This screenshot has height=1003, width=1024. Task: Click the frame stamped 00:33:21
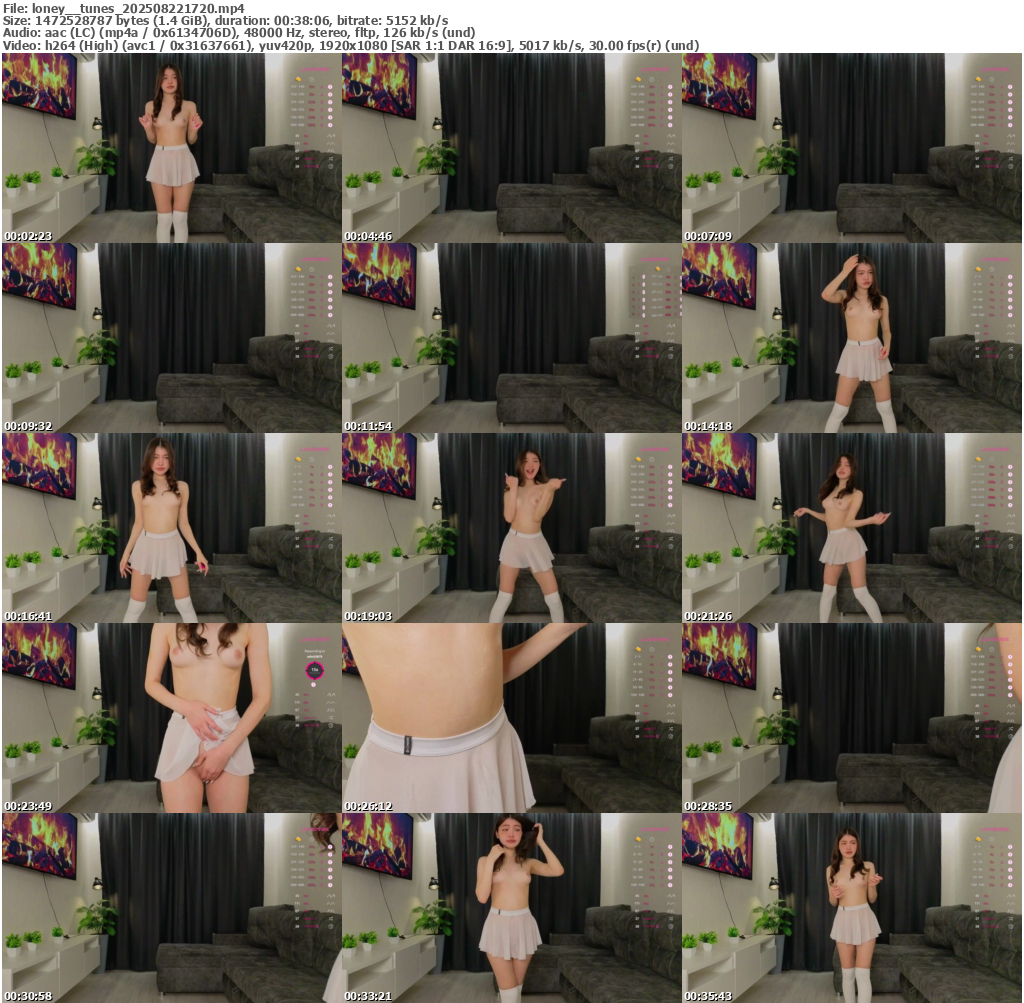[x=511, y=908]
